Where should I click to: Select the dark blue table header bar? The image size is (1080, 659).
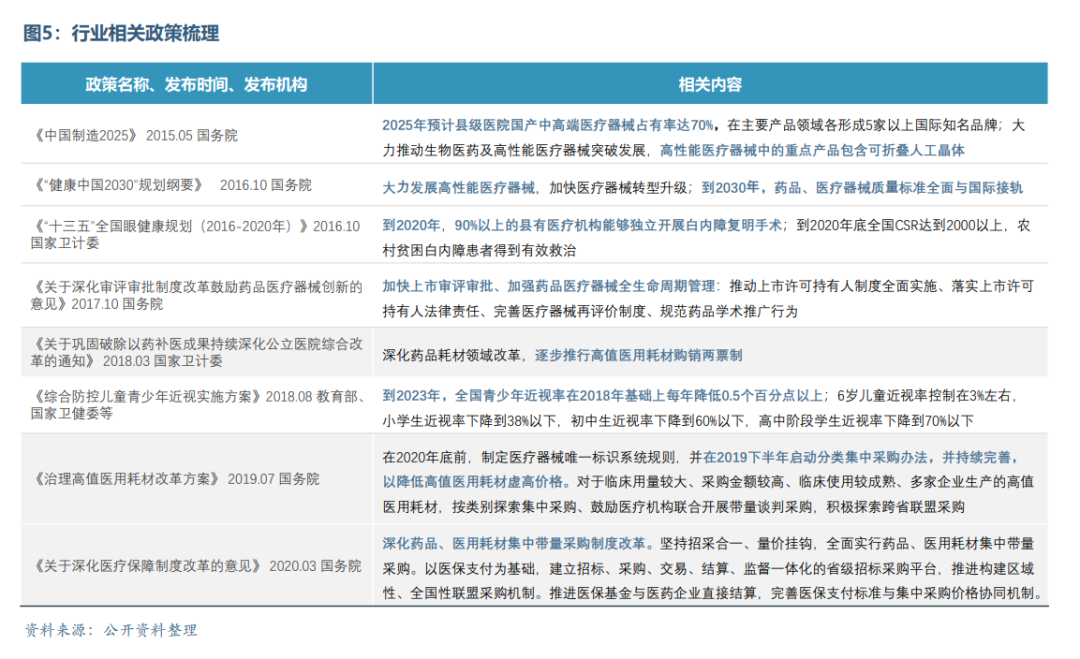coord(540,83)
